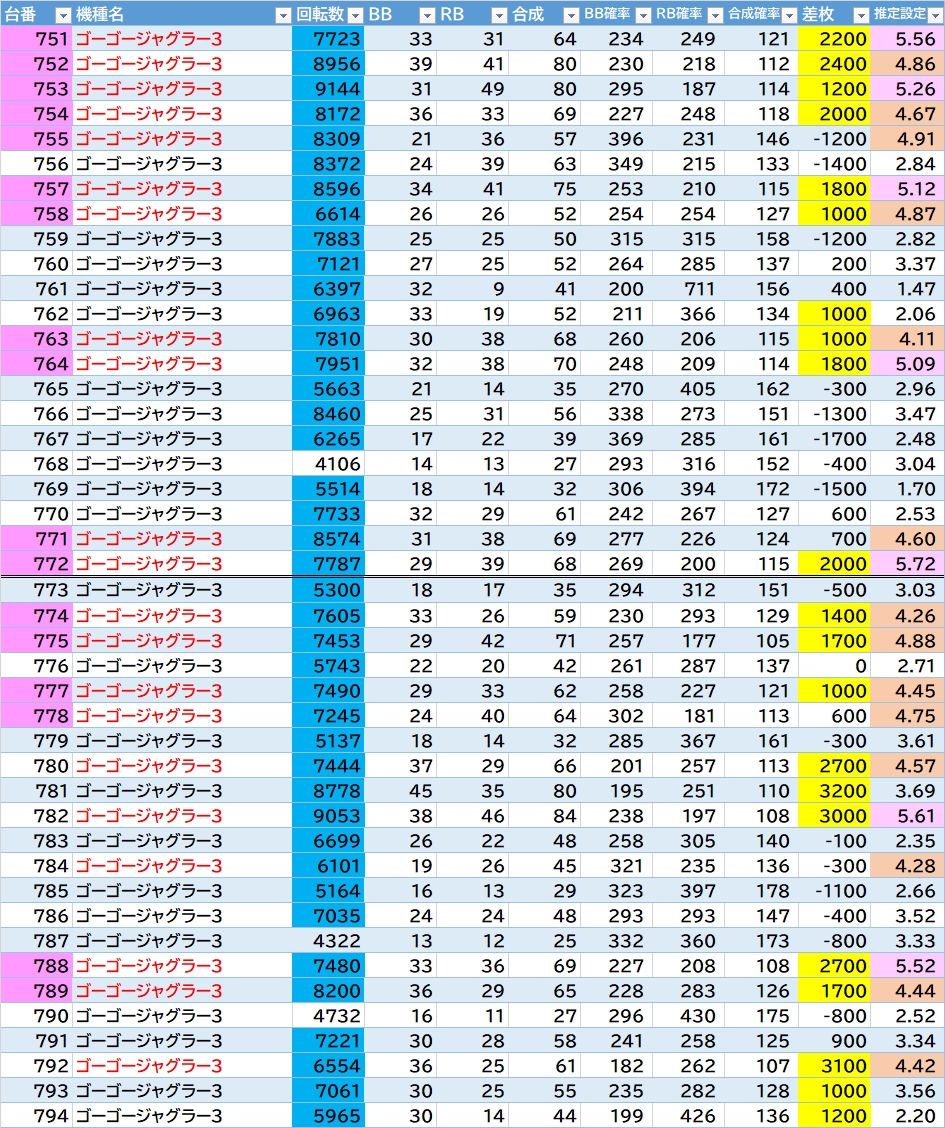
Task: Open the BB確率 column filter dropdown
Action: point(643,14)
